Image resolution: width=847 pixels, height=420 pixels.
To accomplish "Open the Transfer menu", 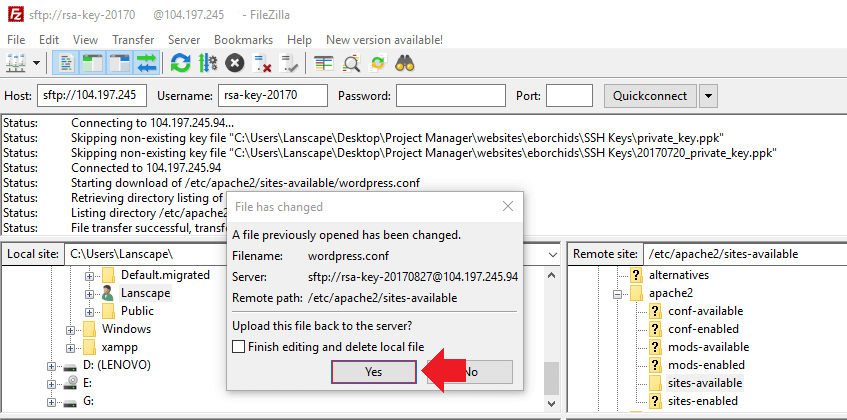I will click(x=133, y=39).
